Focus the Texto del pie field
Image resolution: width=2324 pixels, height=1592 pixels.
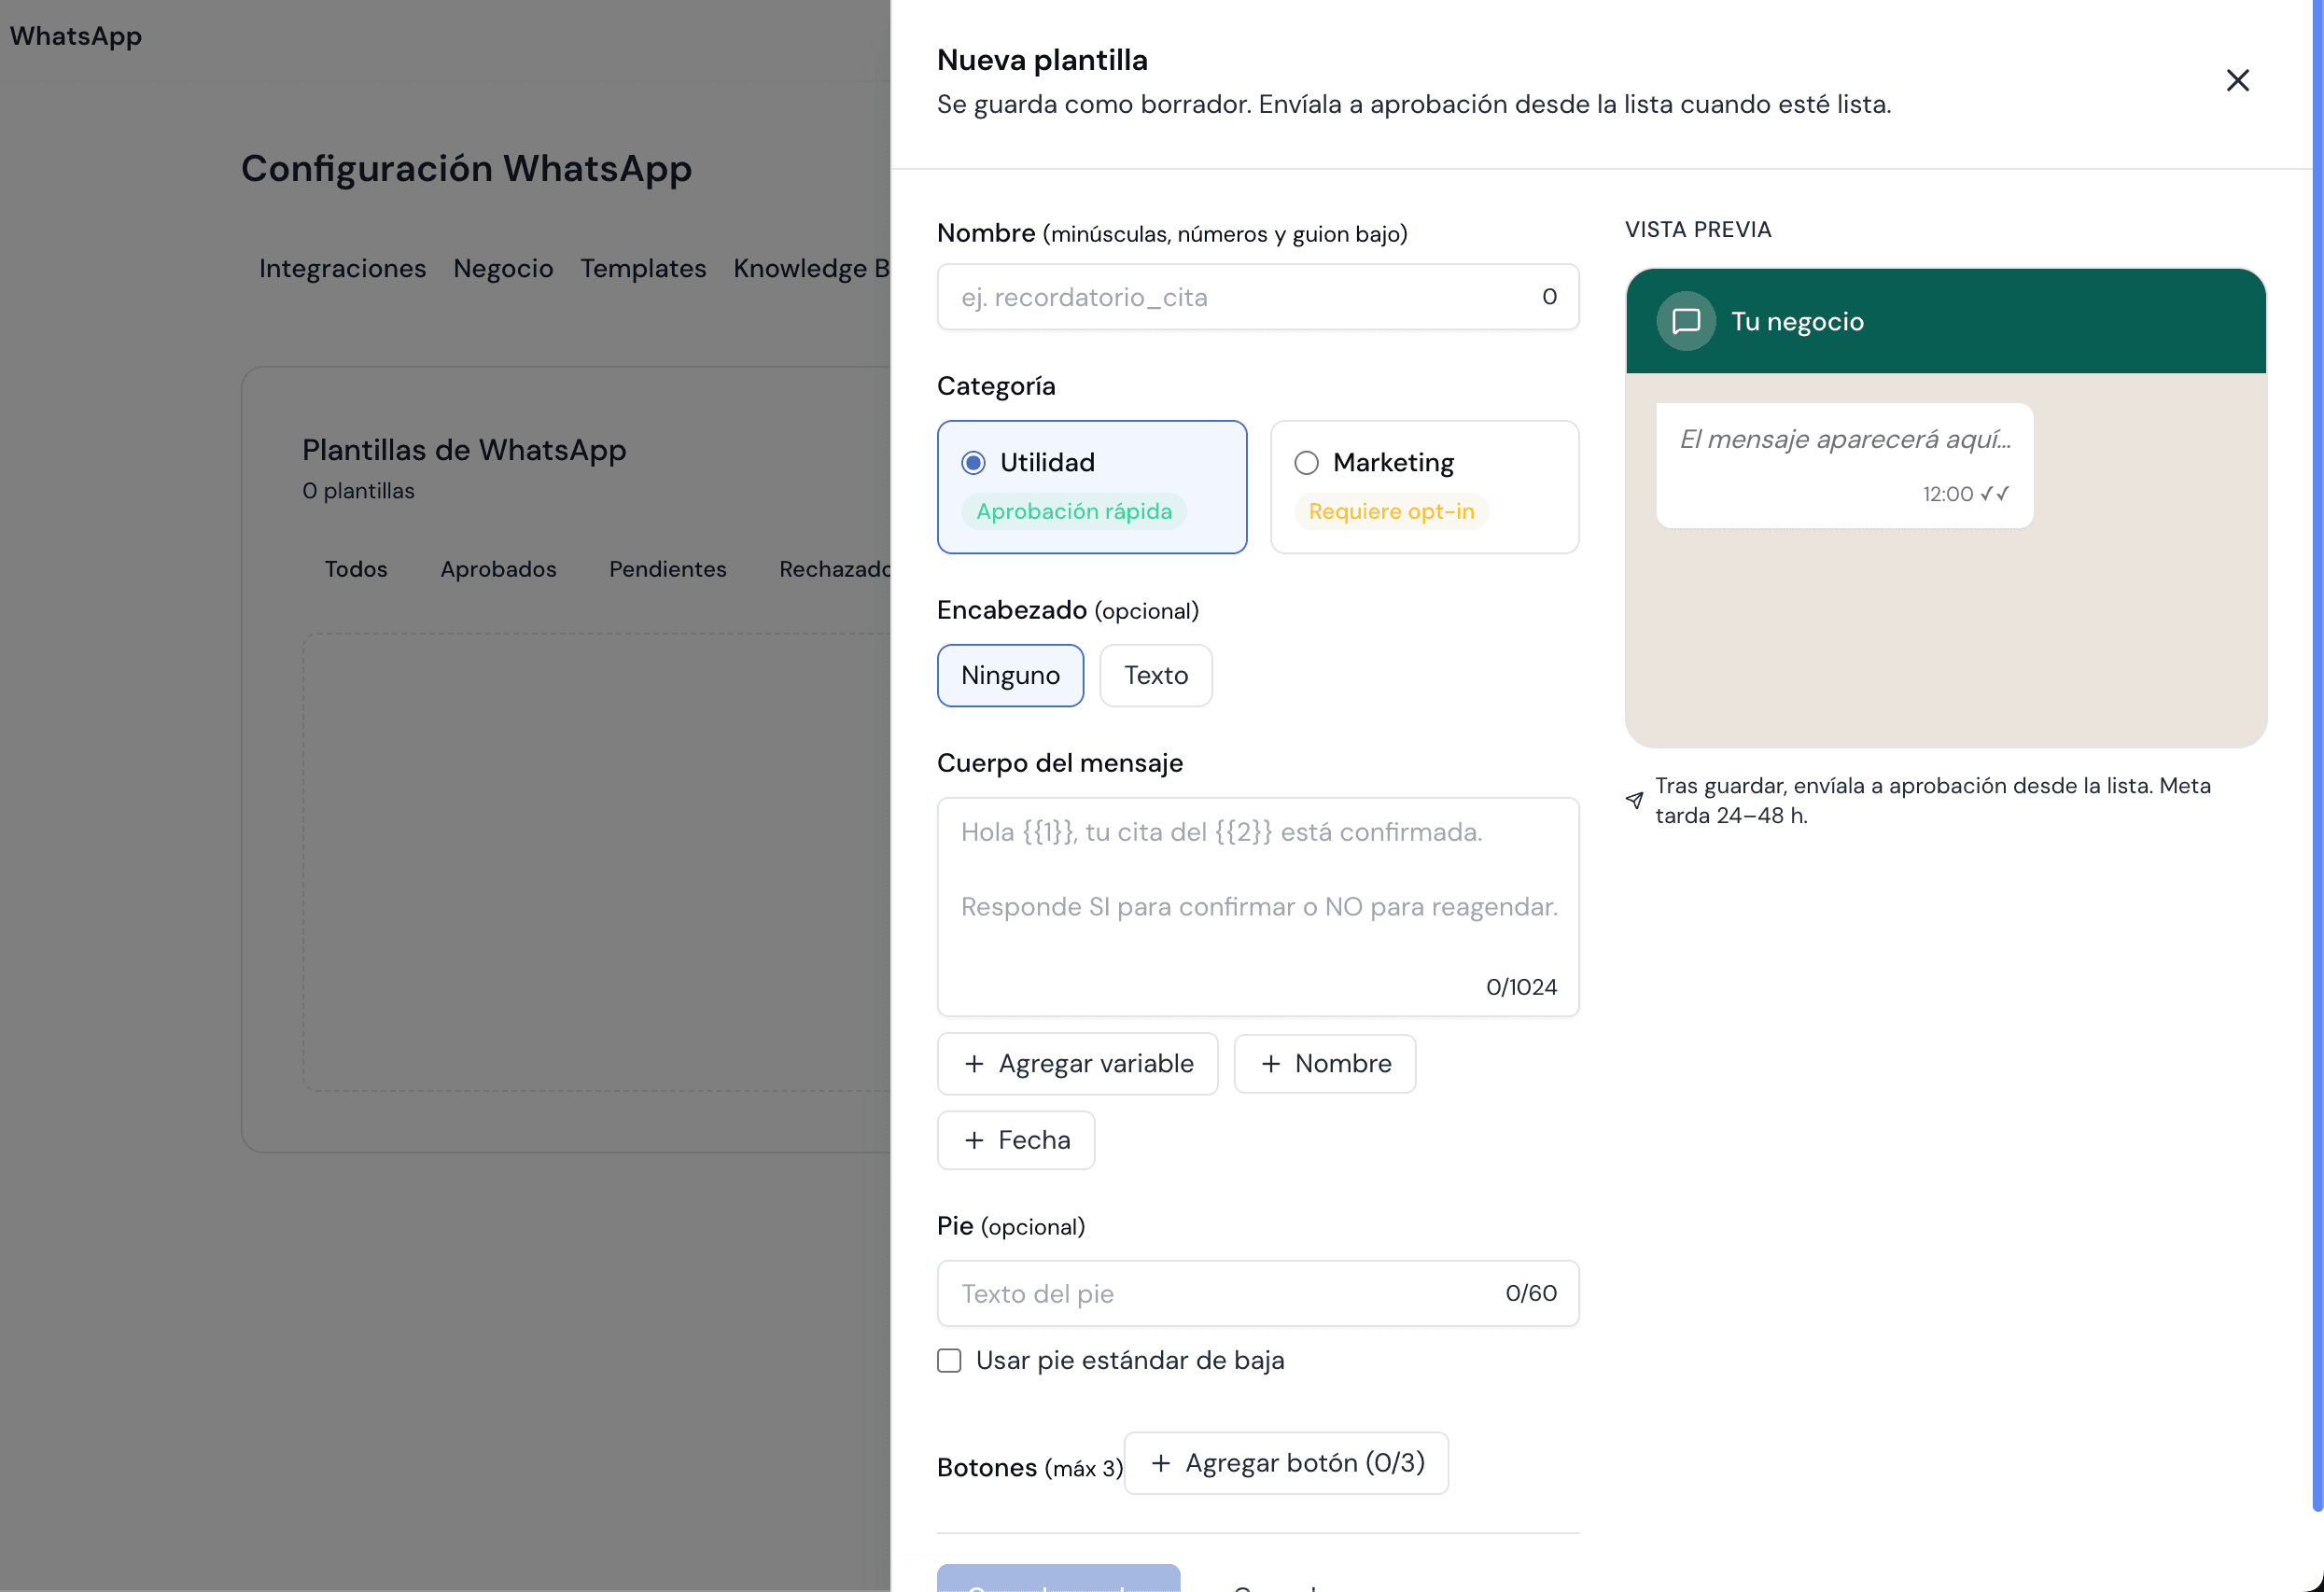(x=1258, y=1294)
